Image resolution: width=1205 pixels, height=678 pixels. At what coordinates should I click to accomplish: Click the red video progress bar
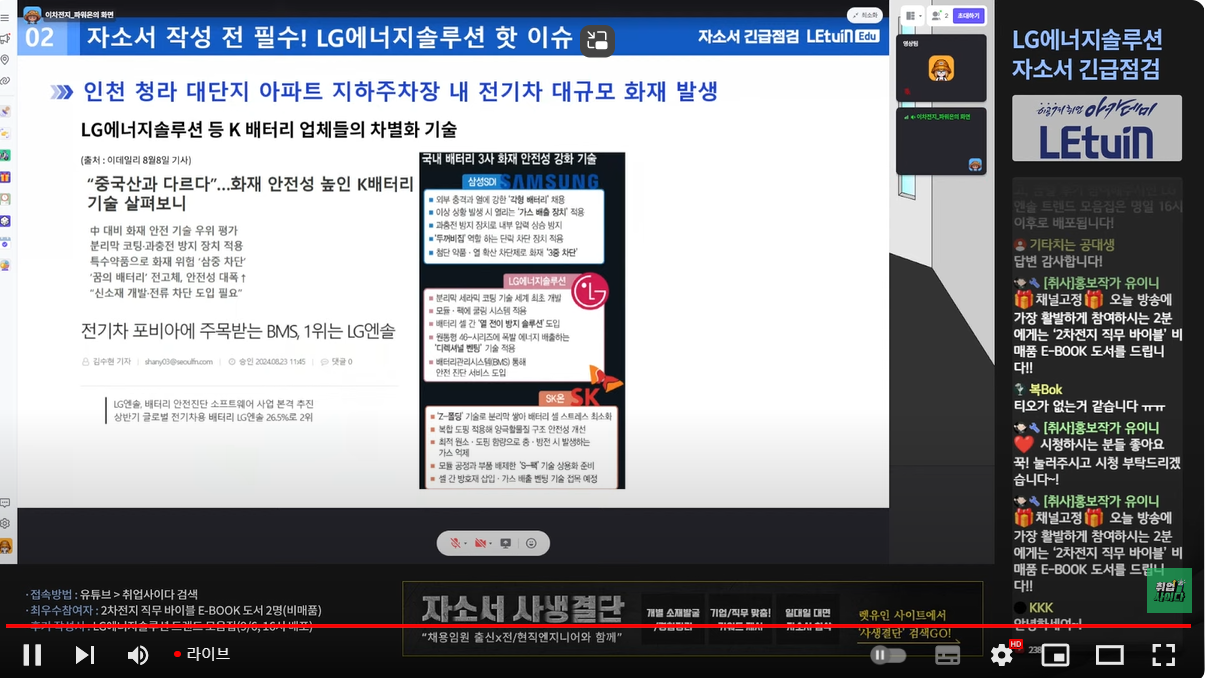500,626
